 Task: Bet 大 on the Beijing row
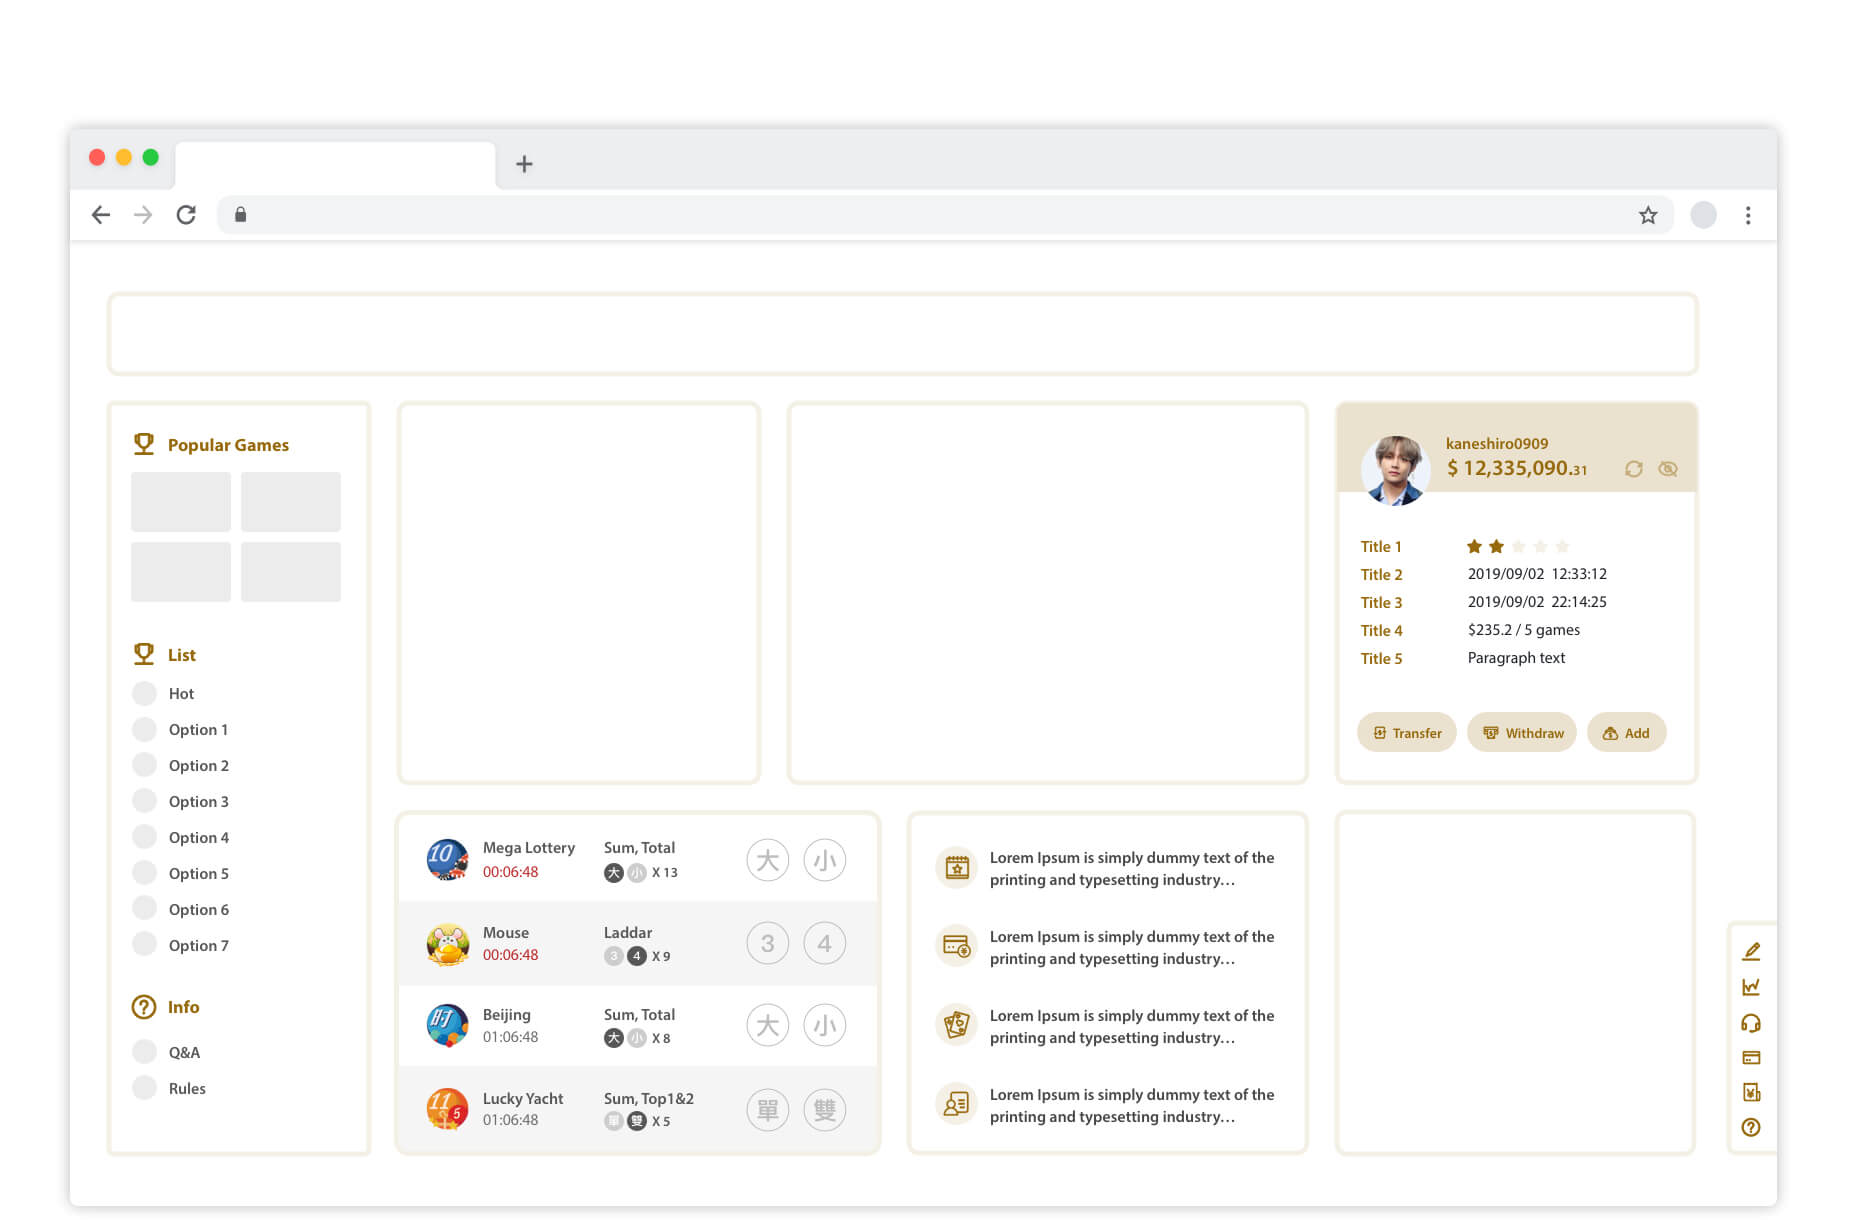coord(768,1025)
